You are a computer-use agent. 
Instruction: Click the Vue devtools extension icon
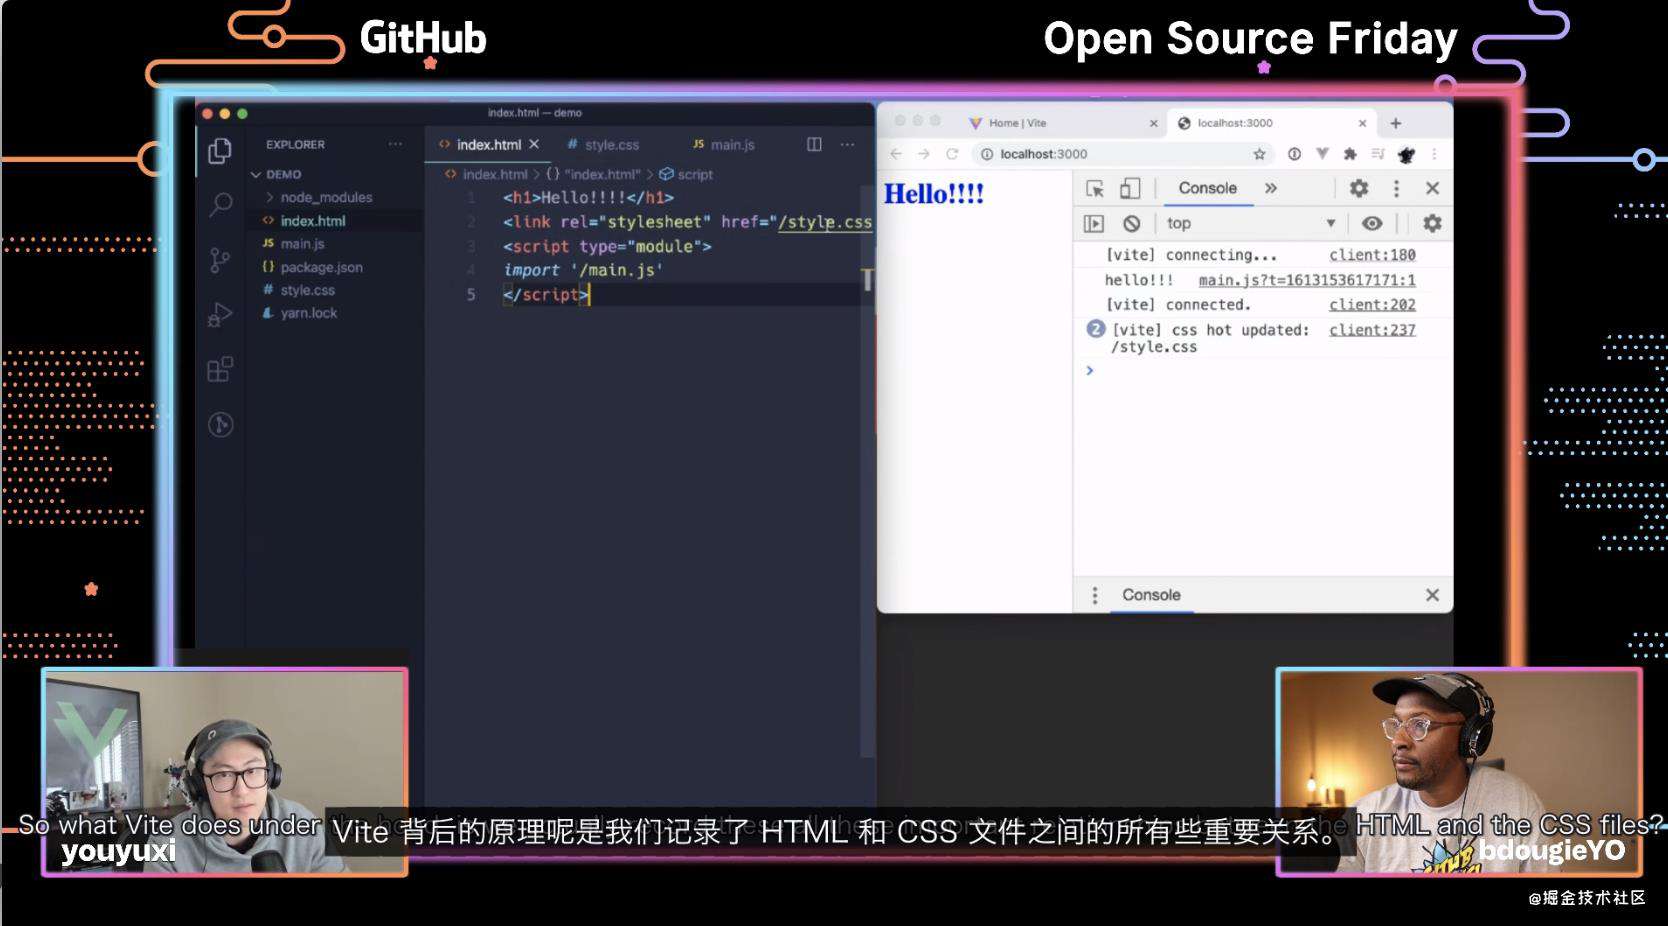(1322, 154)
